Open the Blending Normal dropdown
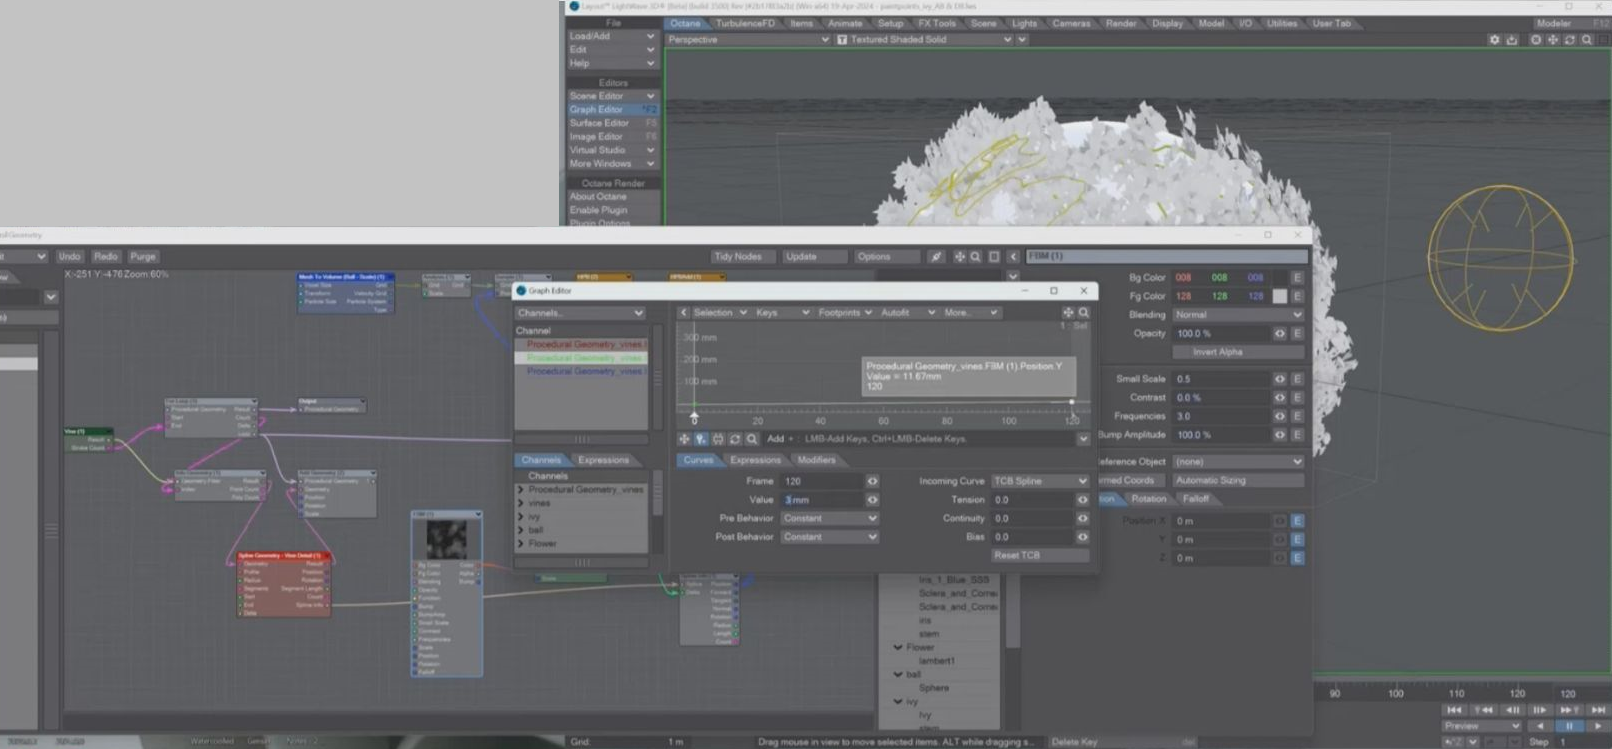The width and height of the screenshot is (1612, 749). (1238, 315)
